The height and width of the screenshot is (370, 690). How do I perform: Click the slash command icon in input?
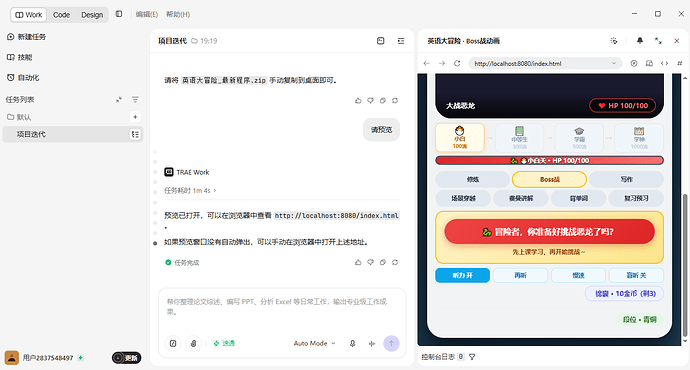(173, 344)
